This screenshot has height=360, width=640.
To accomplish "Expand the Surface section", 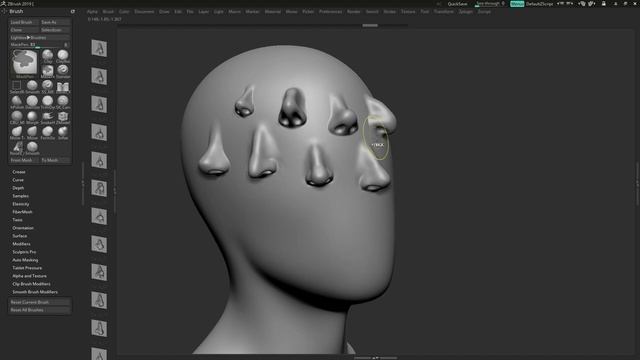I will pos(20,236).
